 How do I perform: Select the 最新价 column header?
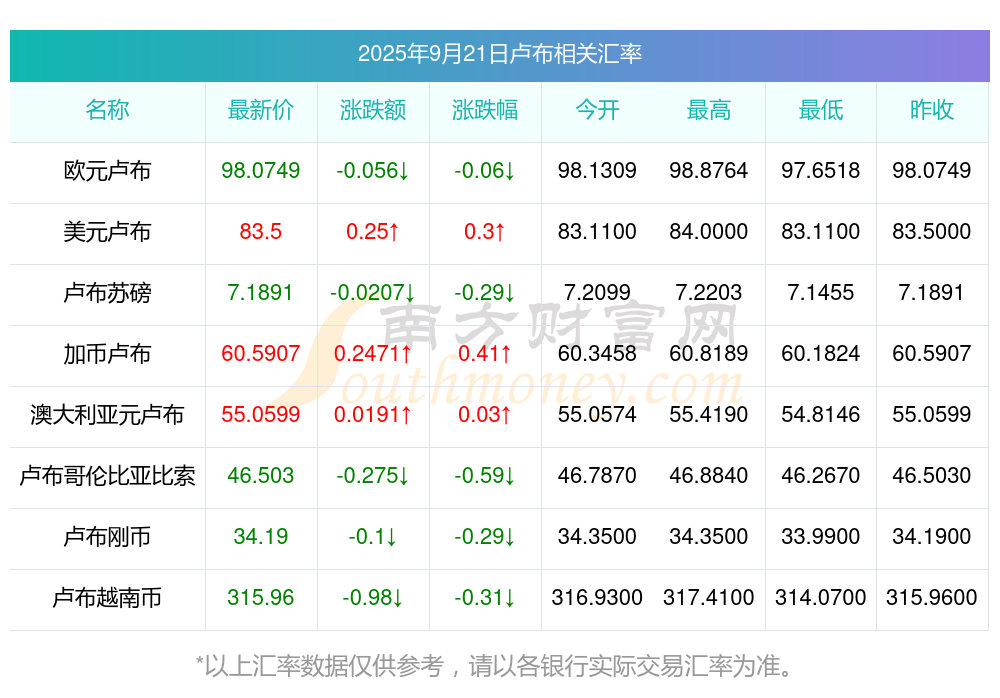pyautogui.click(x=261, y=110)
